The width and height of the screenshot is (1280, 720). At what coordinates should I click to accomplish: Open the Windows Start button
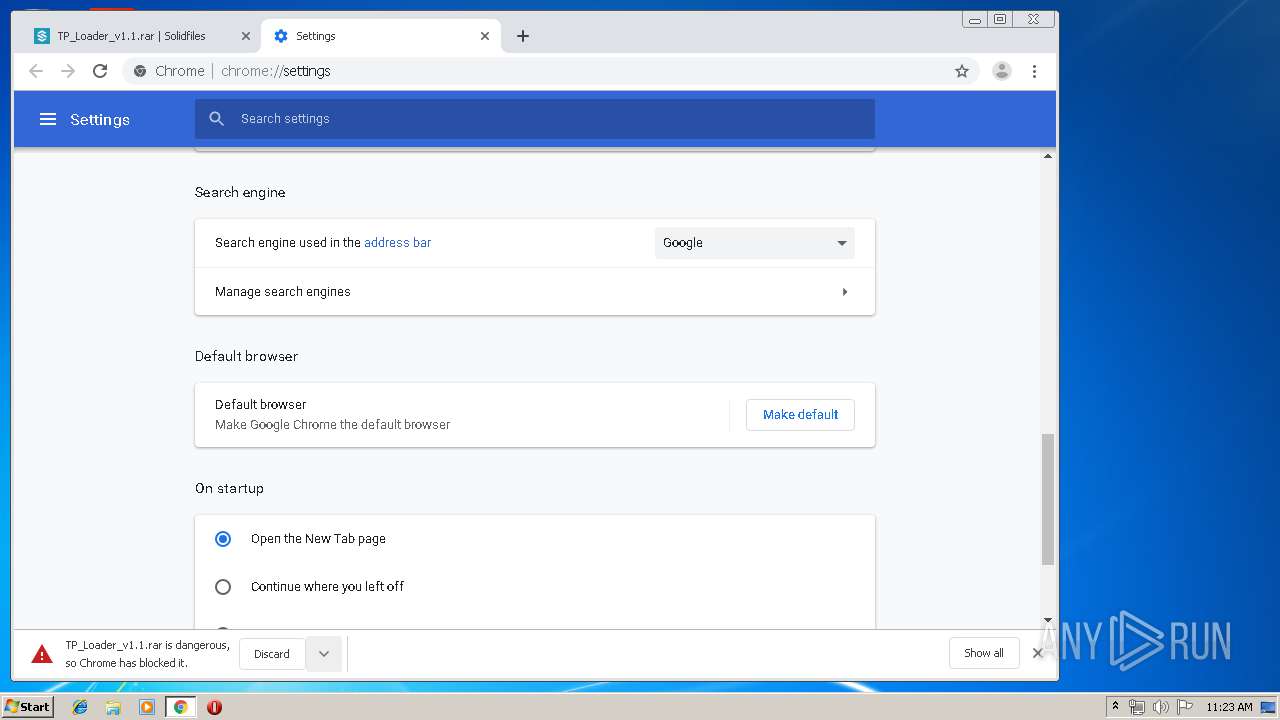[28, 707]
